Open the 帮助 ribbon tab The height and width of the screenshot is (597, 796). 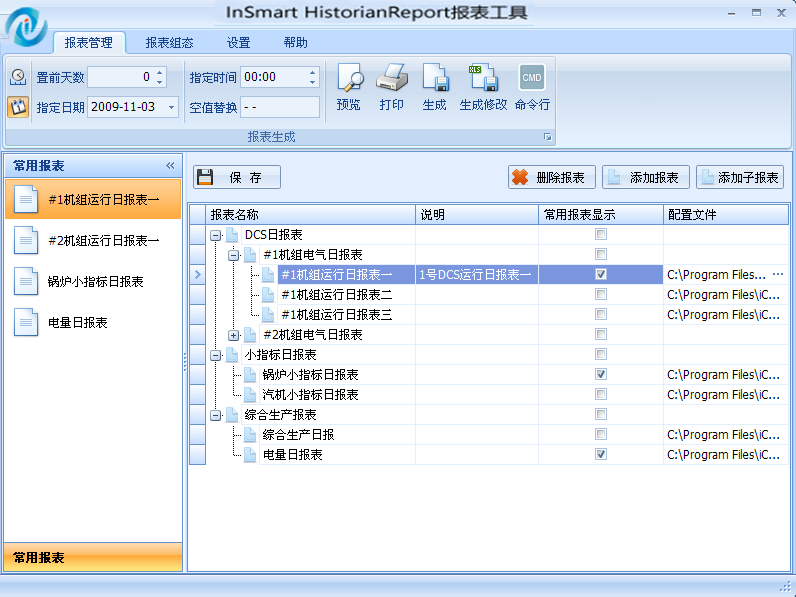(295, 43)
